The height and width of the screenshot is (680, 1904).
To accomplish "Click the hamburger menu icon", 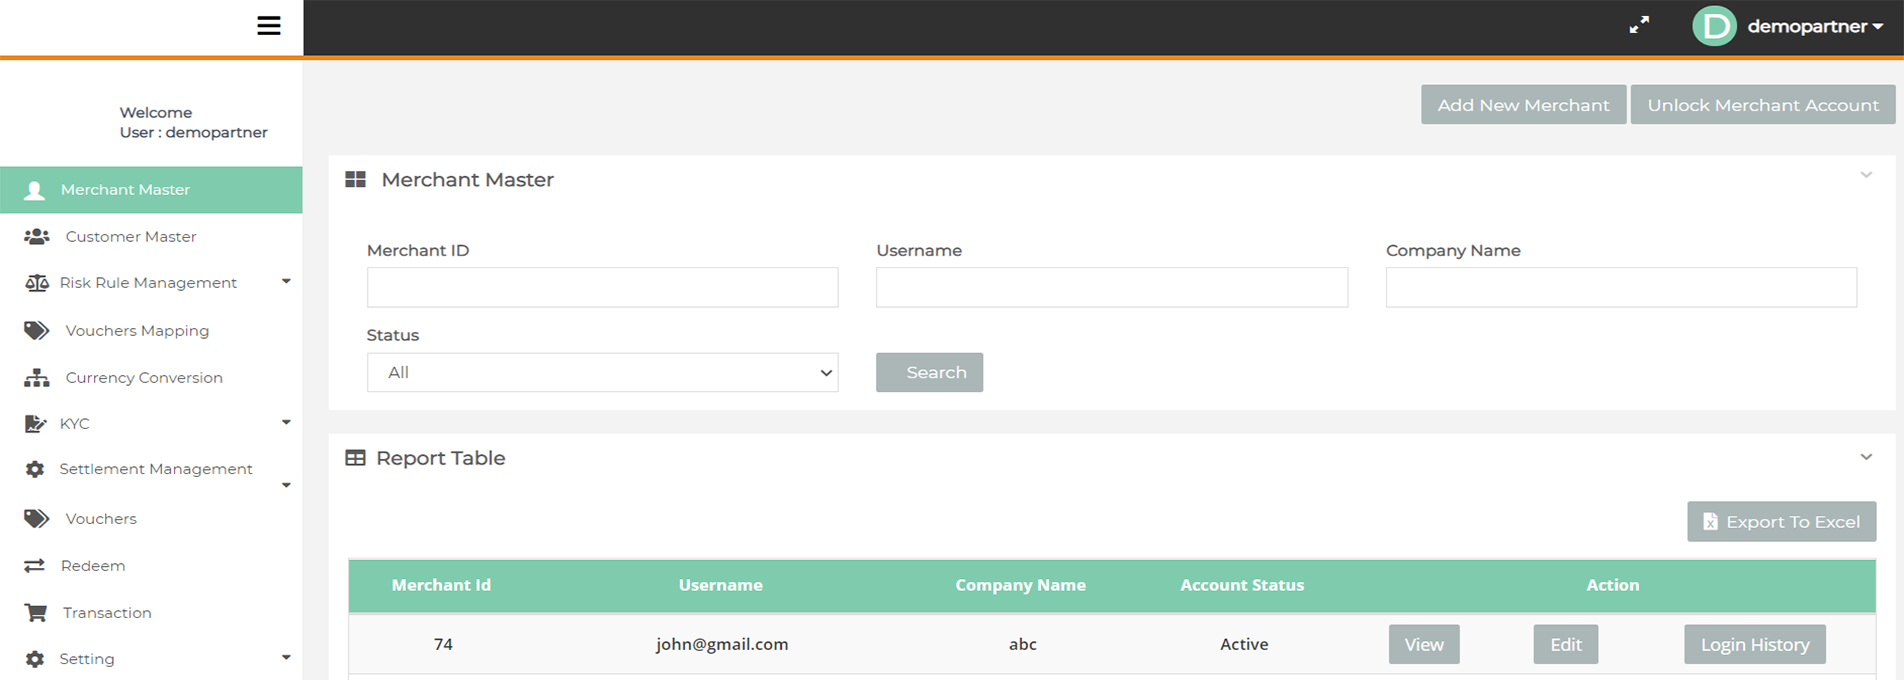I will 268,26.
